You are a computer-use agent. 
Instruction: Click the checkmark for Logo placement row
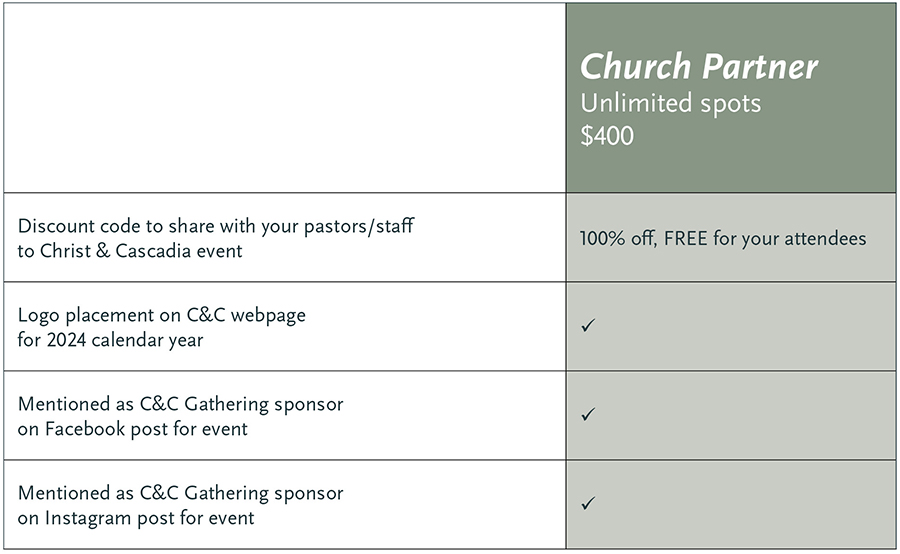click(588, 326)
